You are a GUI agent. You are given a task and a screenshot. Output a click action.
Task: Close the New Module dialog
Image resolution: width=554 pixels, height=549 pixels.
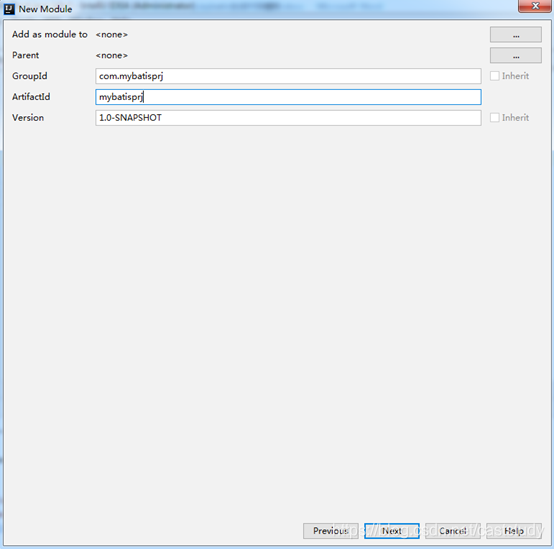point(535,6)
